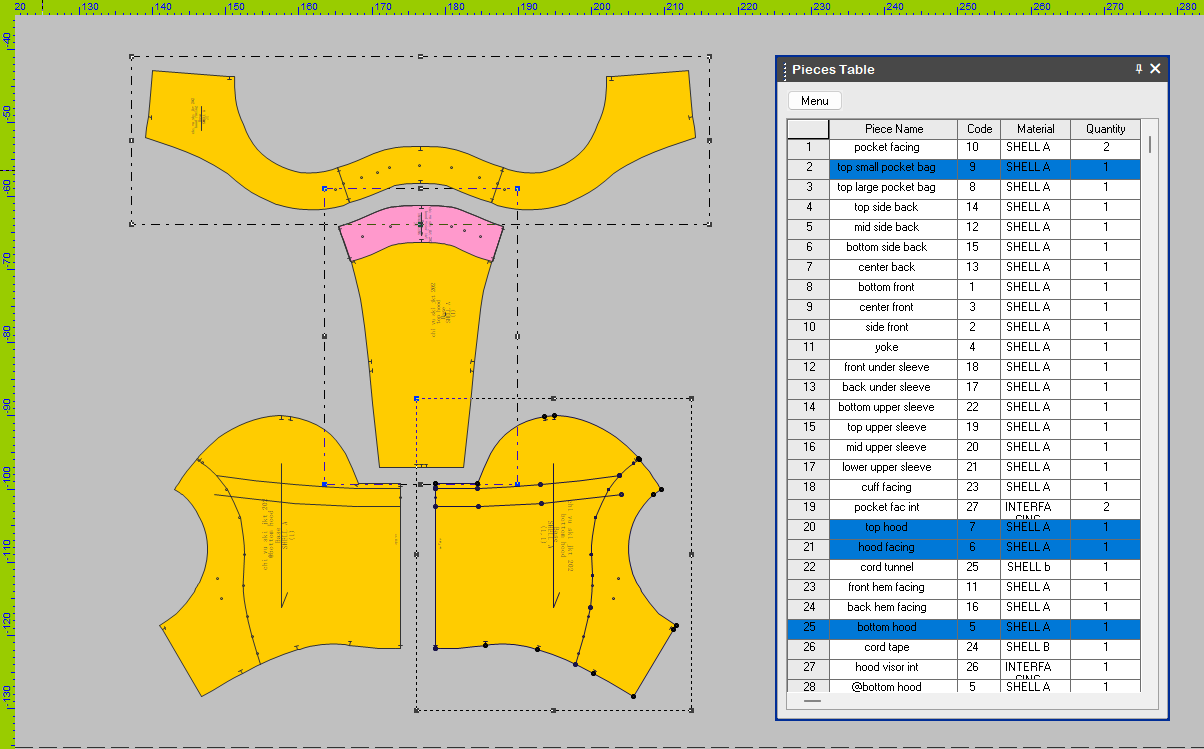
Task: Open the Menu in the Pieces Table panel
Action: tap(814, 100)
